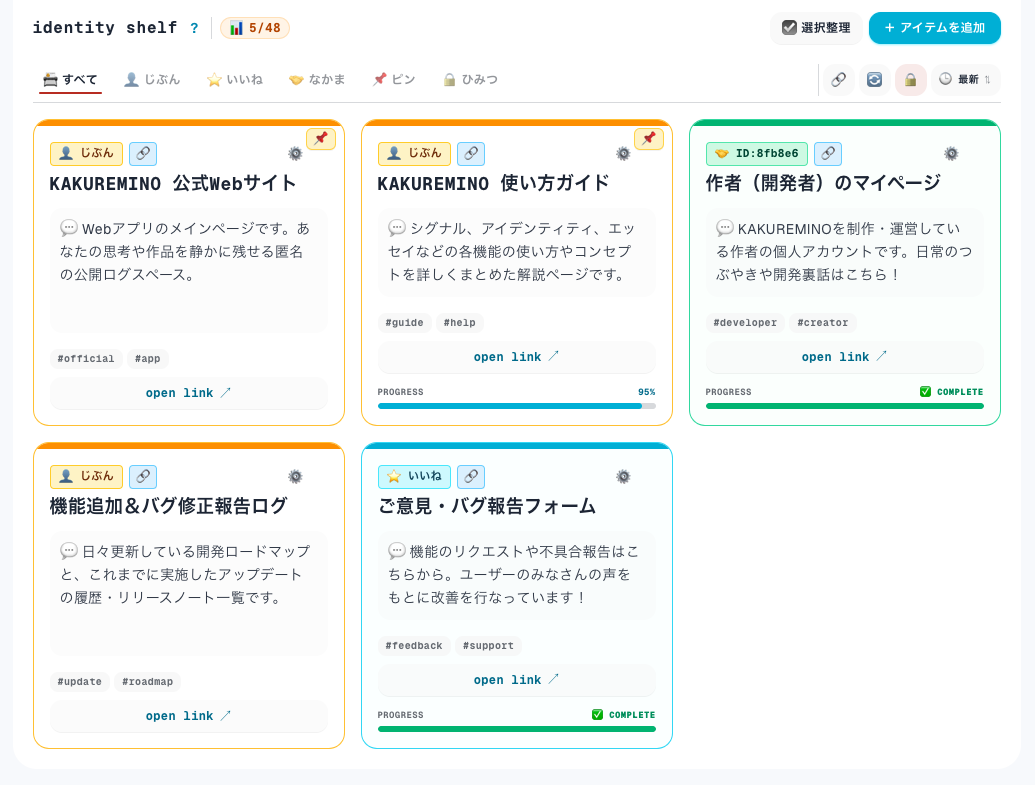Click the title KAKUREMINO 使い方ガイド
Screen dimensions: 1035x785
click(x=493, y=184)
